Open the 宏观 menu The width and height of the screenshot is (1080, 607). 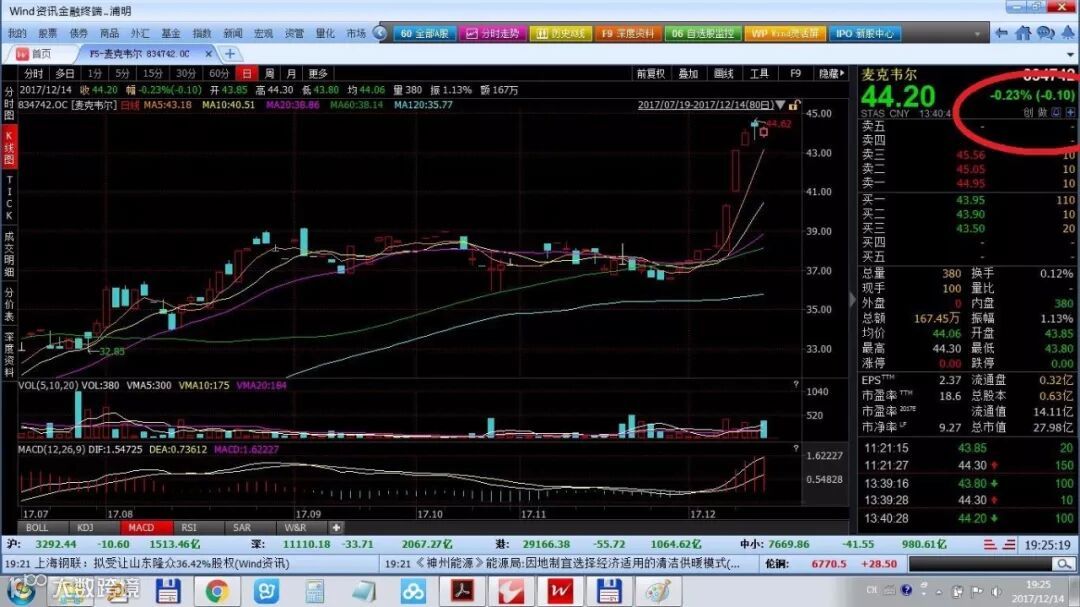point(263,33)
